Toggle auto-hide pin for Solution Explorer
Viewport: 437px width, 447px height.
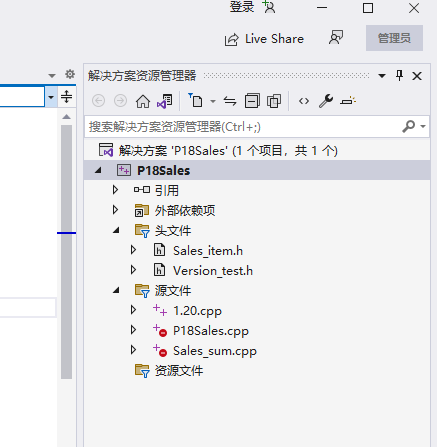pos(399,76)
